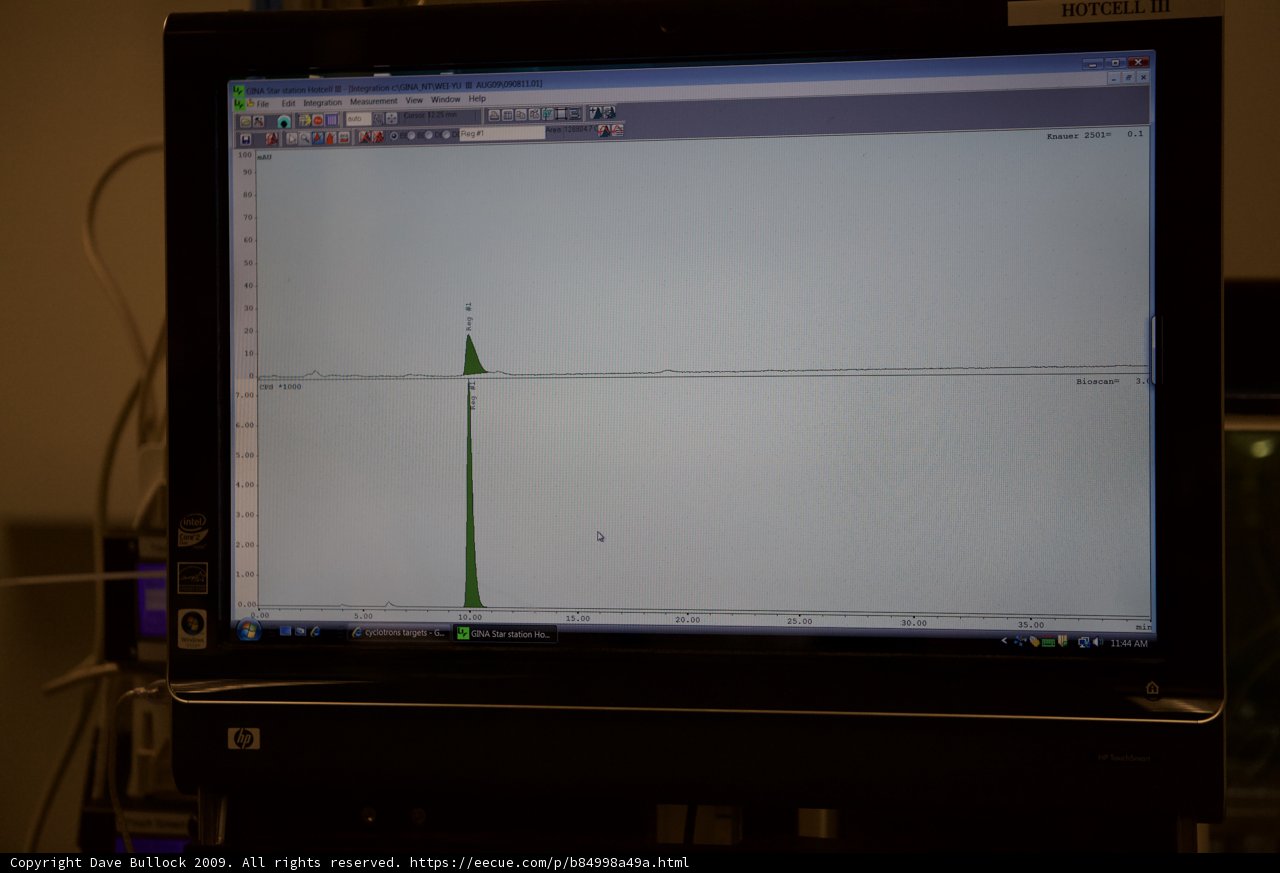Click the open folder toolbar icon
This screenshot has width=1280, height=873.
pos(245,121)
